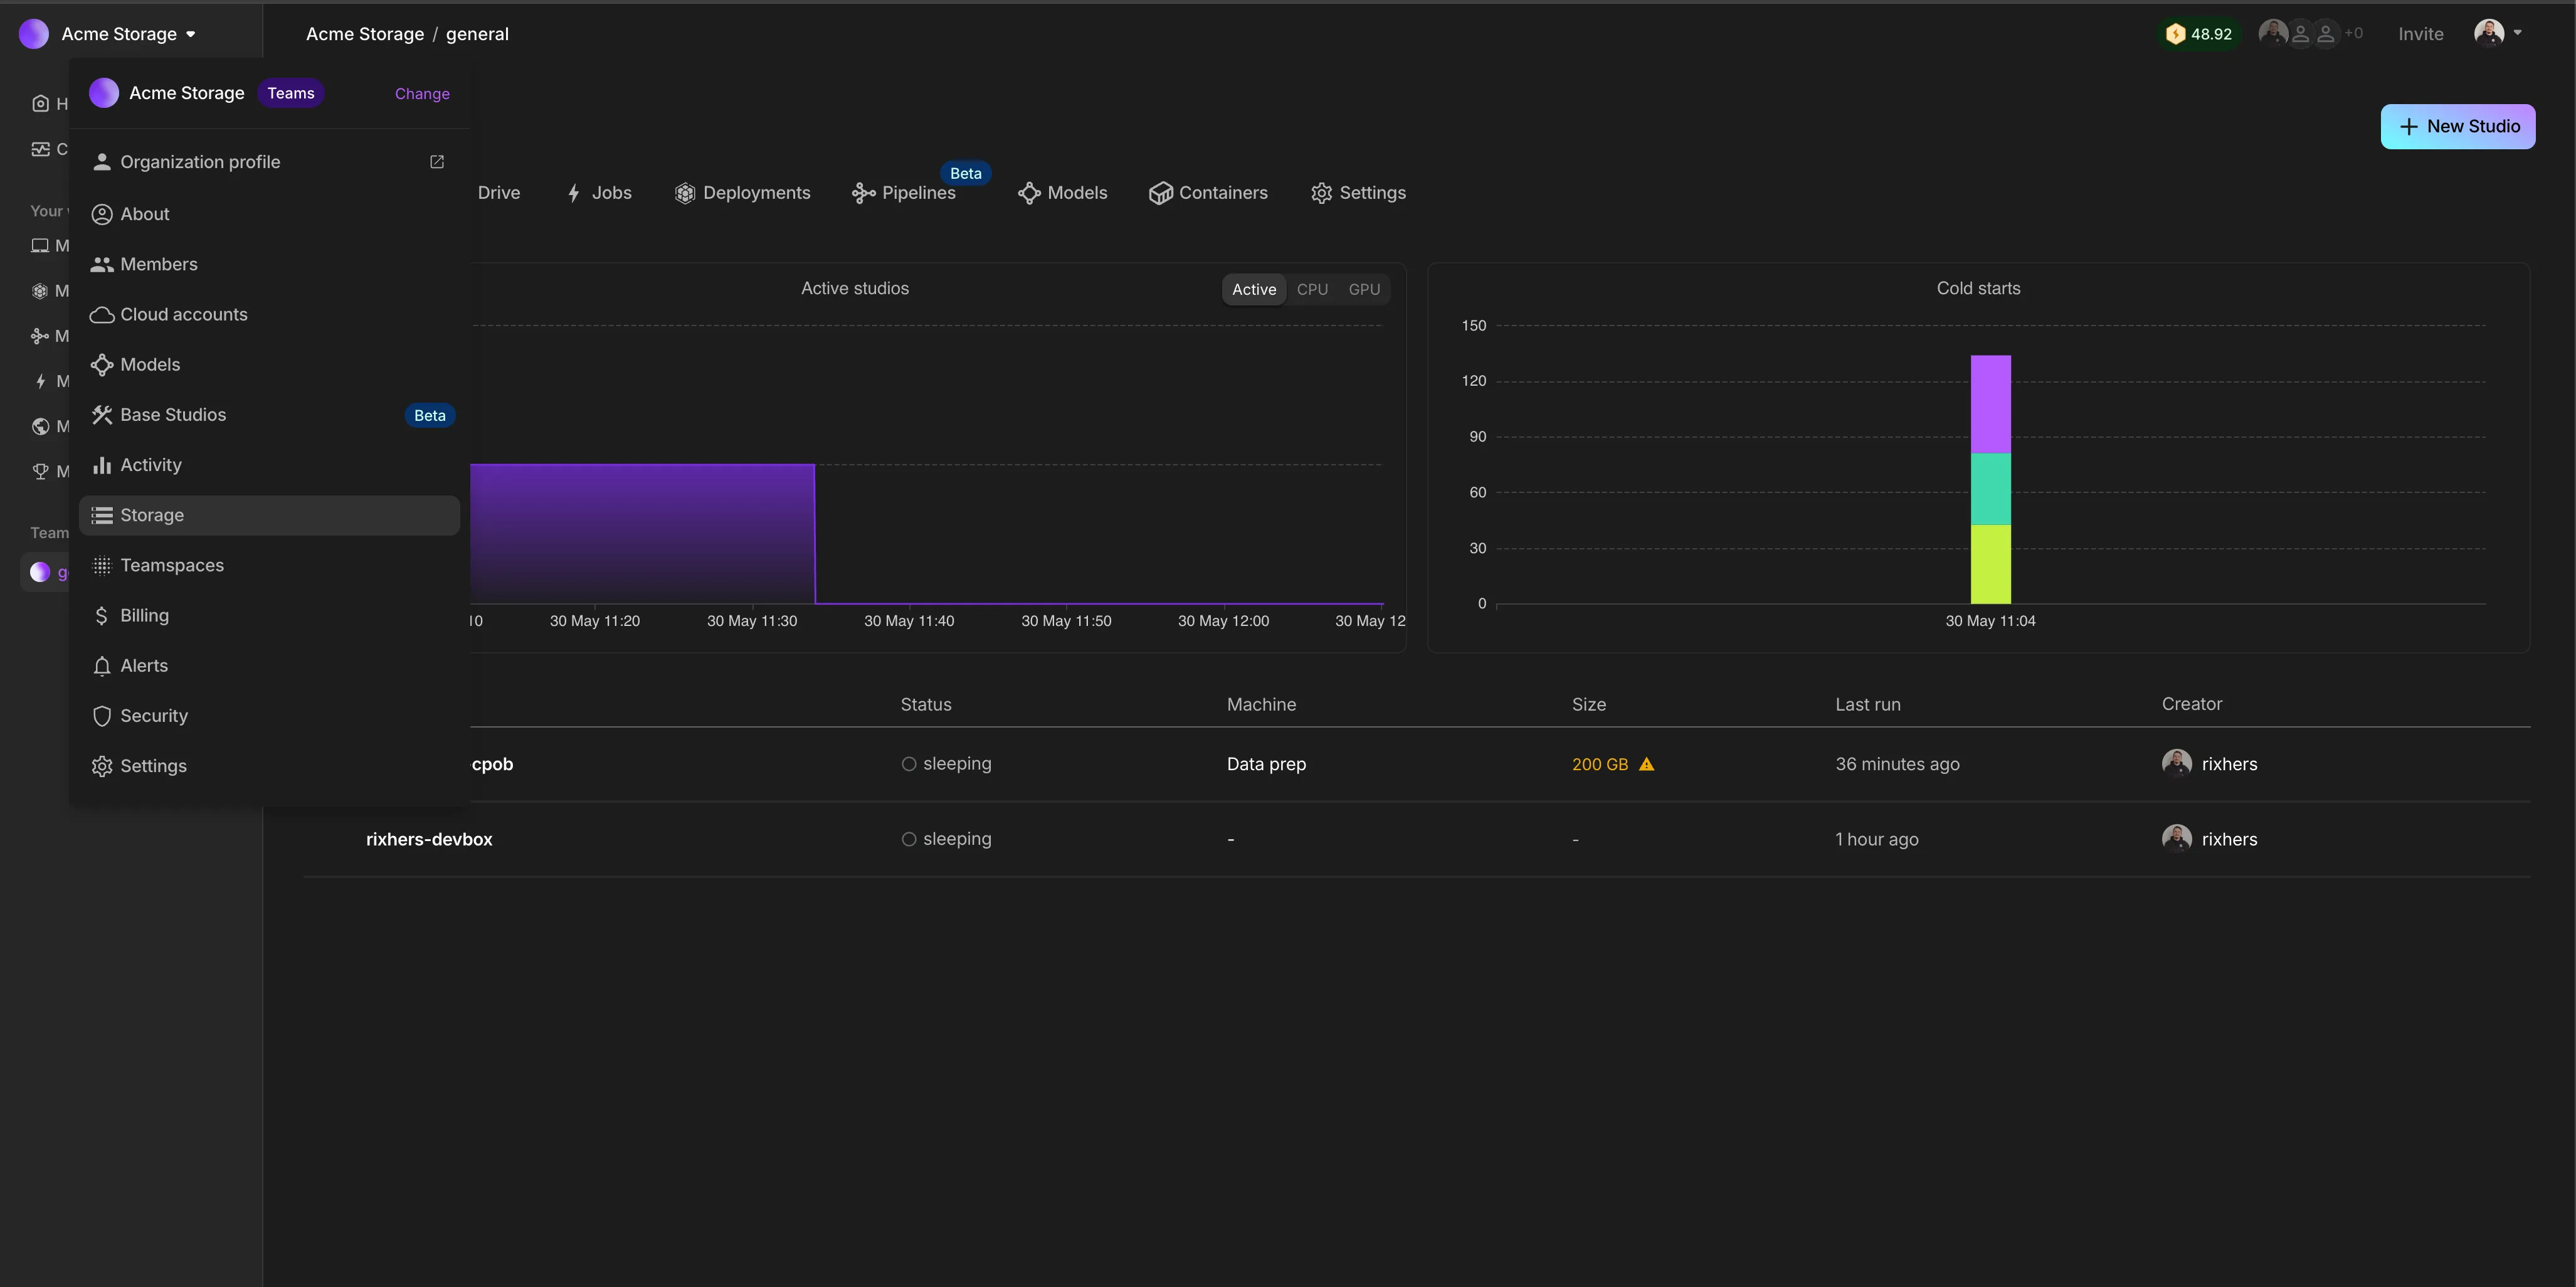2576x1287 pixels.
Task: Switch chart to Active view
Action: click(1254, 289)
